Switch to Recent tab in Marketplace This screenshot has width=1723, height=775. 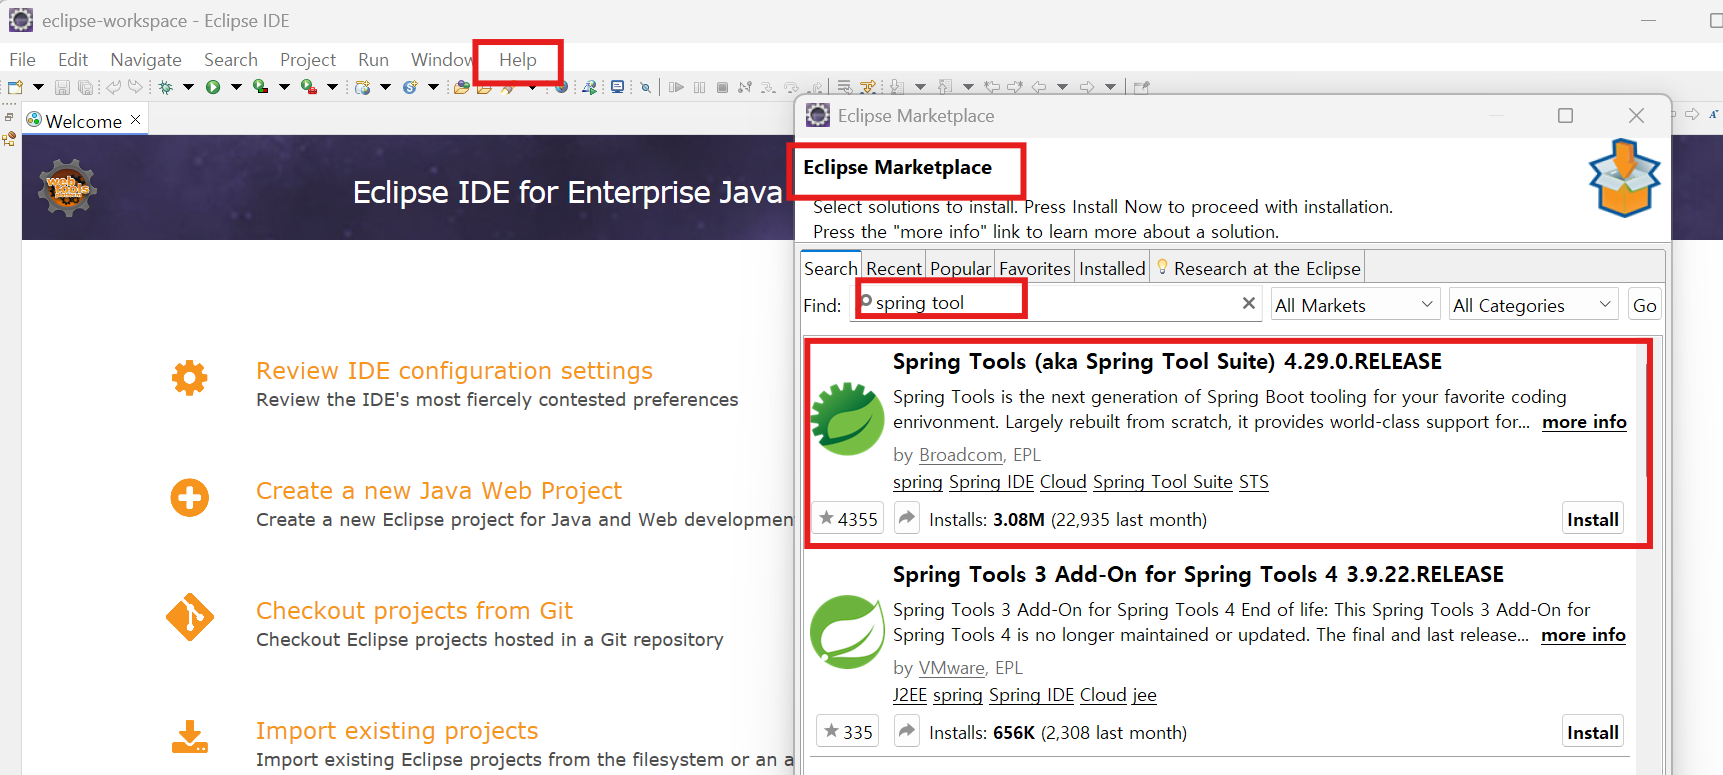(894, 268)
